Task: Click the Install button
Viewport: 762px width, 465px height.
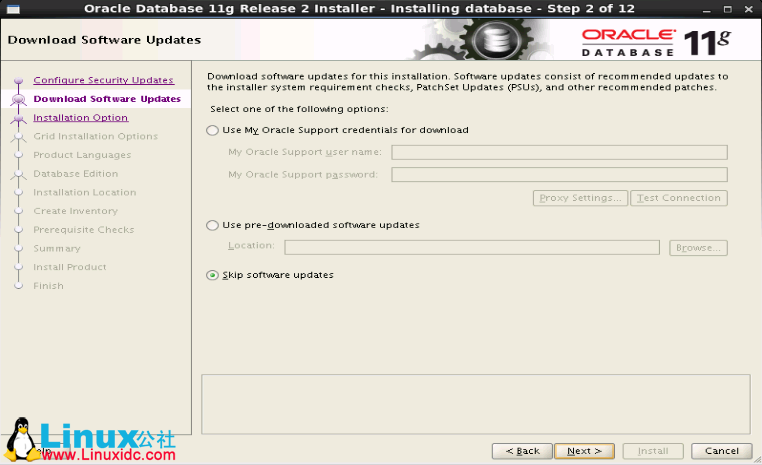Action: coord(653,451)
